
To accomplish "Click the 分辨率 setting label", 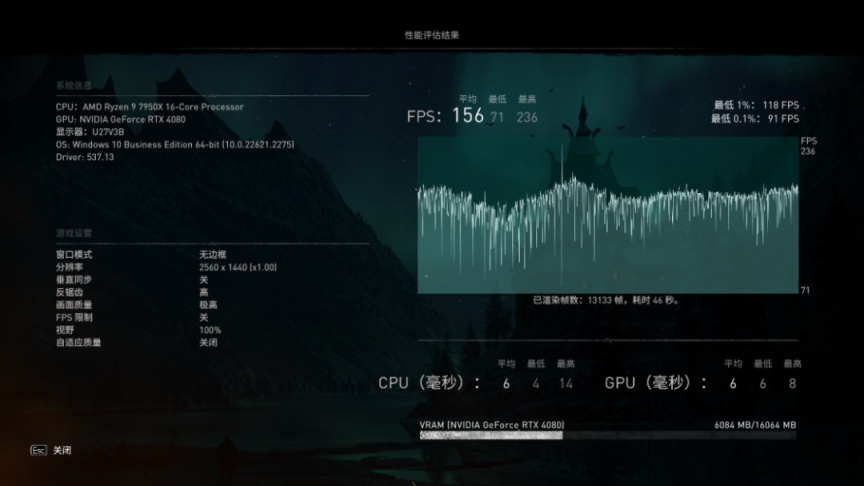I will pos(69,267).
